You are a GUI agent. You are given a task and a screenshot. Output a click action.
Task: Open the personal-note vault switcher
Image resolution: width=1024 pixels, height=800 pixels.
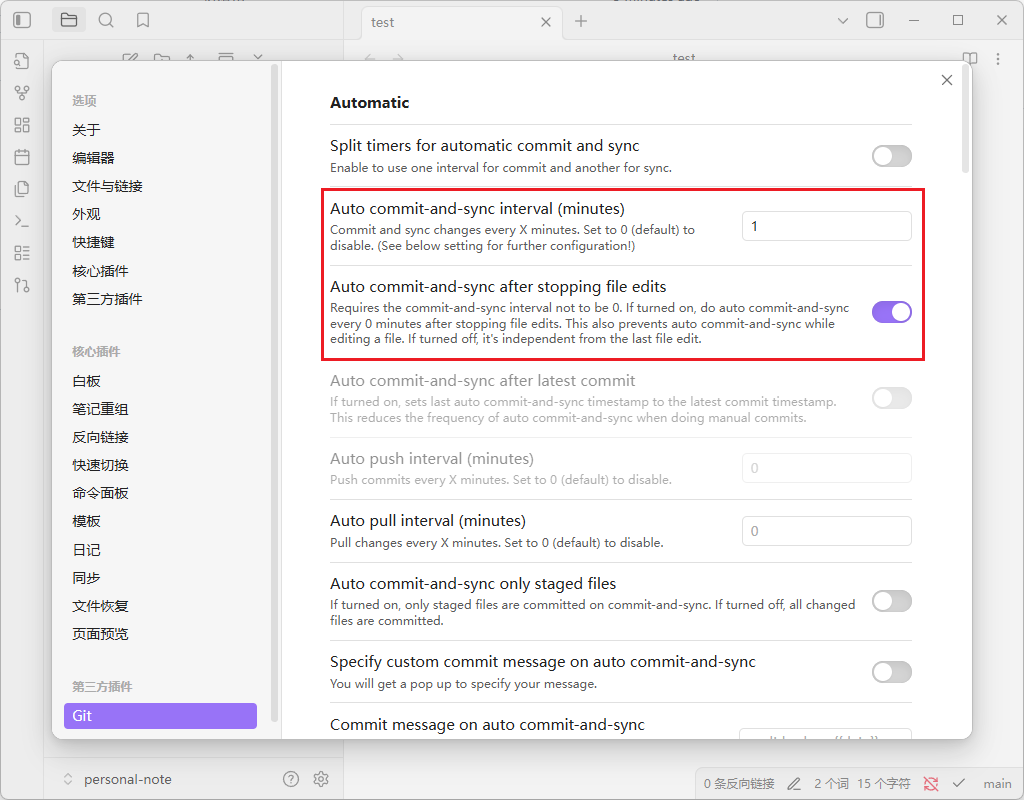(x=117, y=779)
